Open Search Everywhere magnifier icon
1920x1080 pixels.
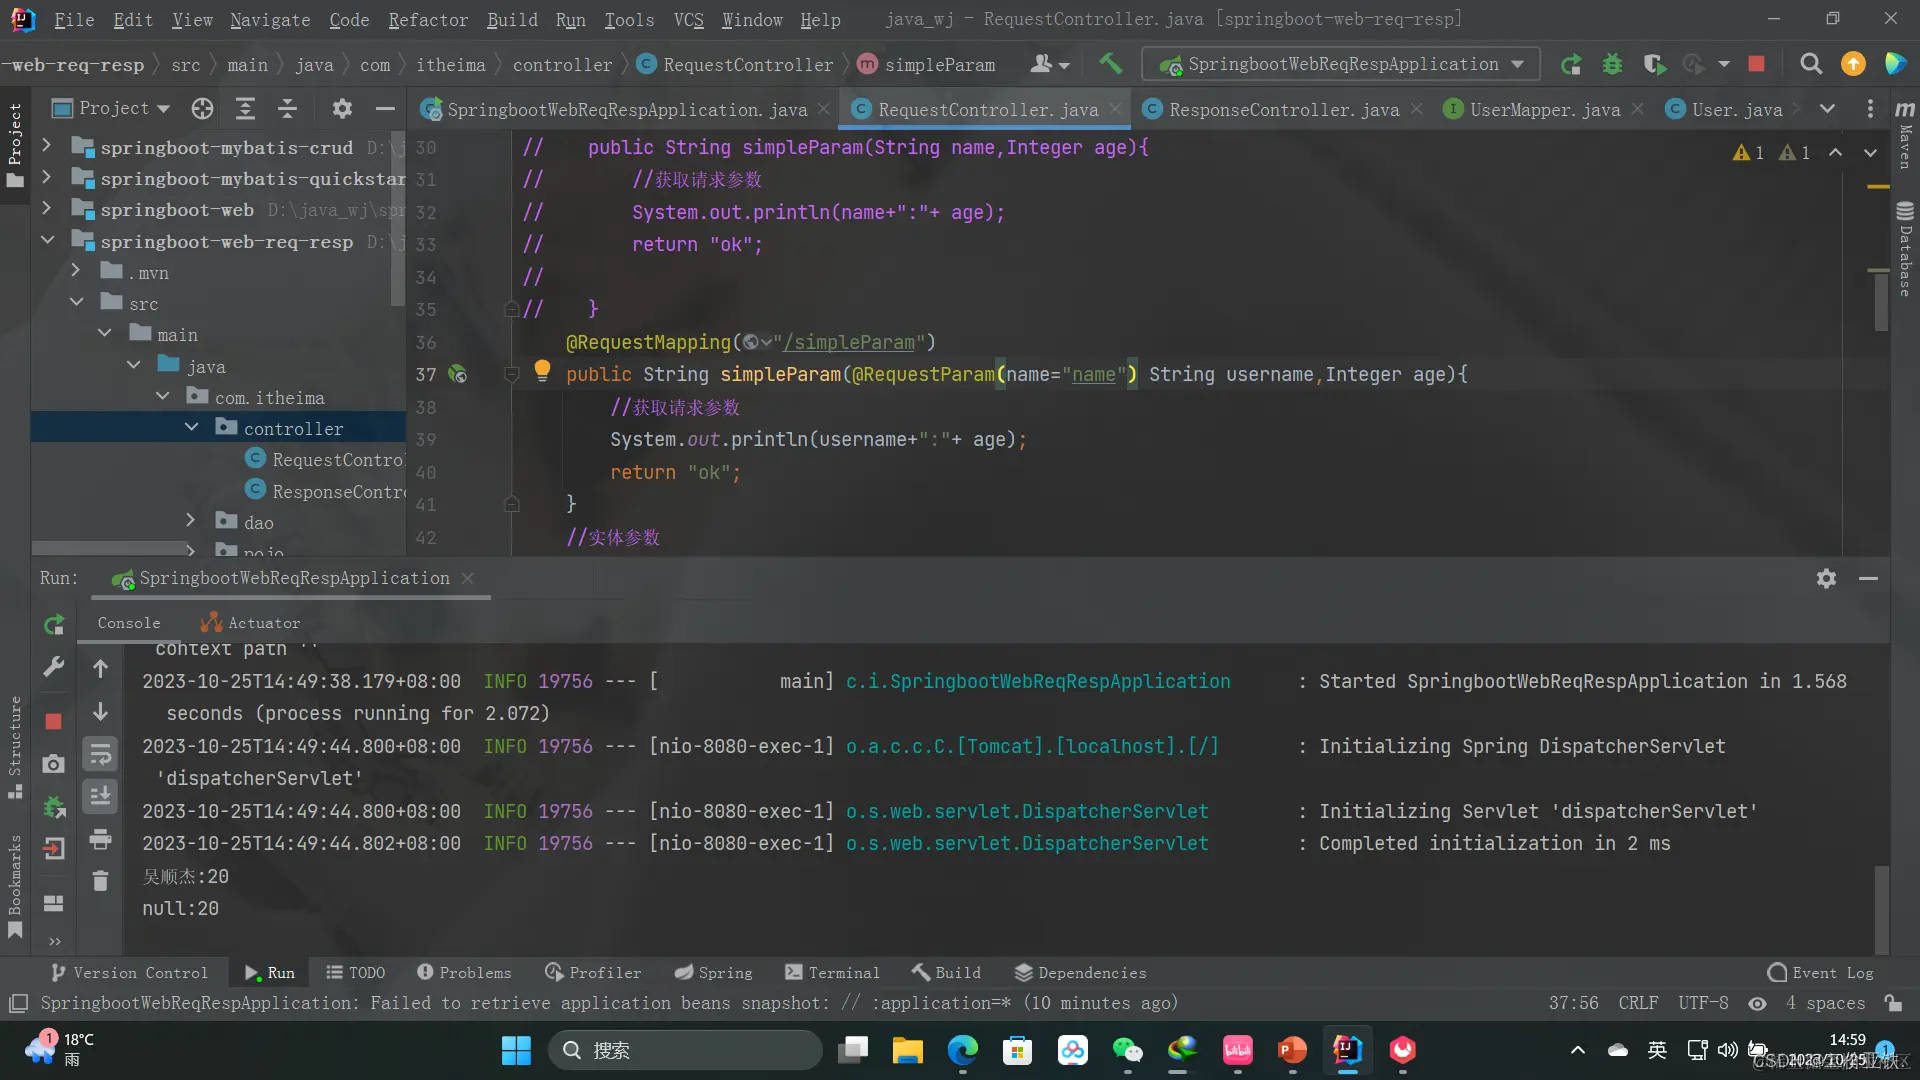click(x=1810, y=64)
